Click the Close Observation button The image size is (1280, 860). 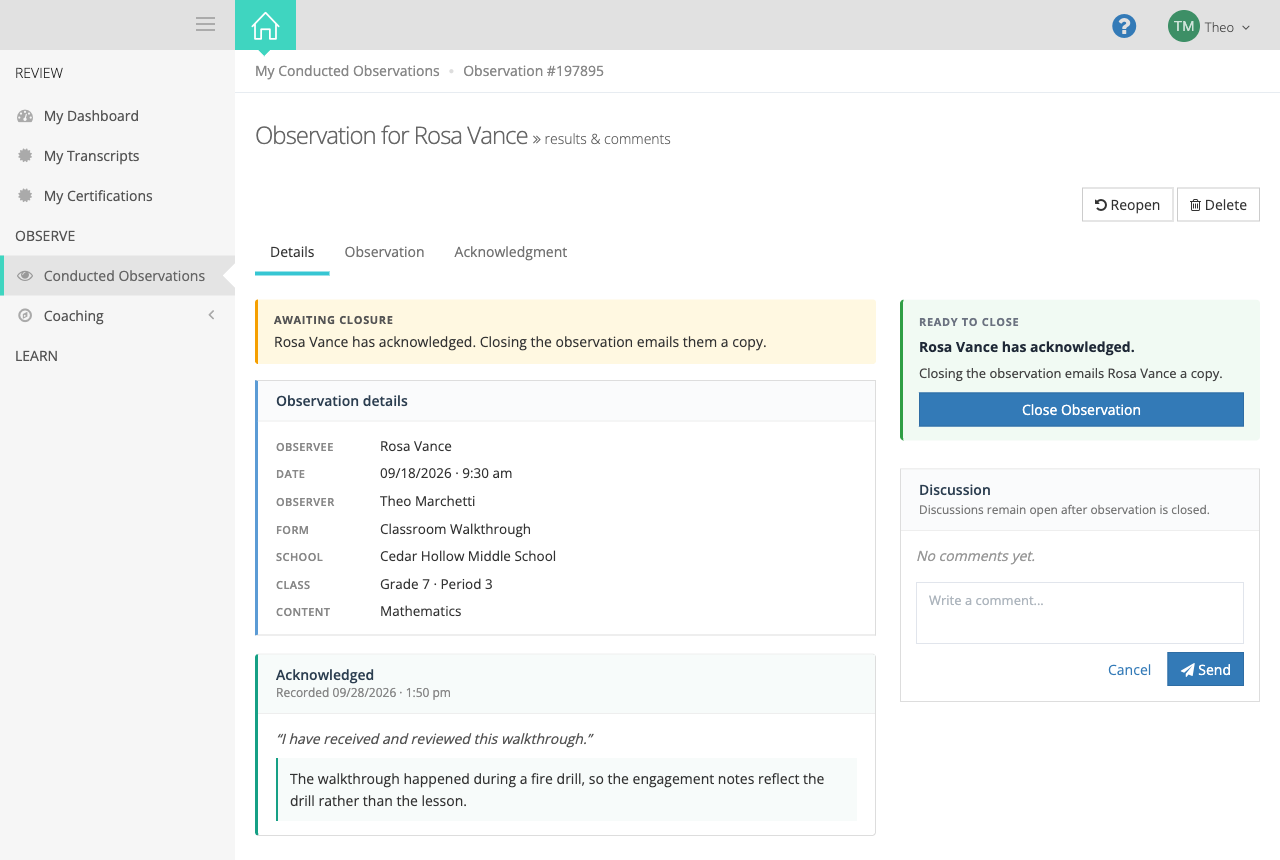click(1081, 410)
